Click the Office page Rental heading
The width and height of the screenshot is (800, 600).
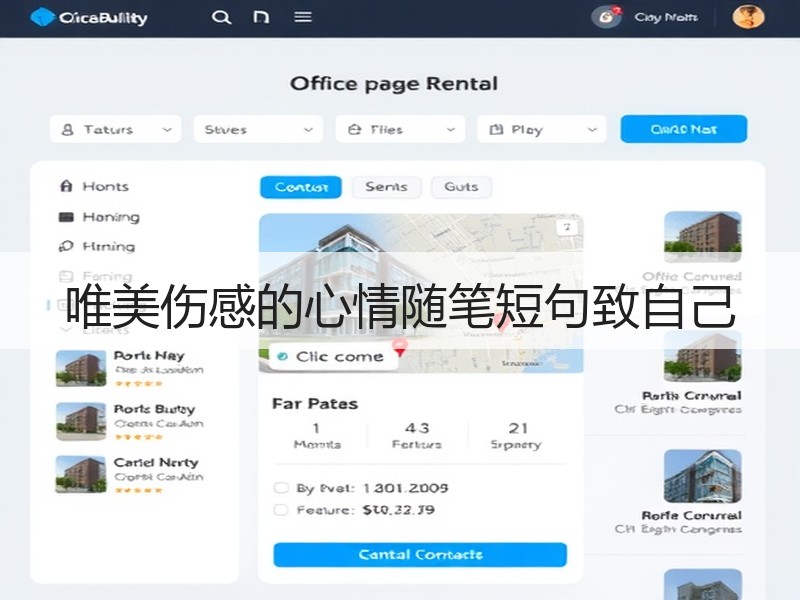[x=394, y=84]
